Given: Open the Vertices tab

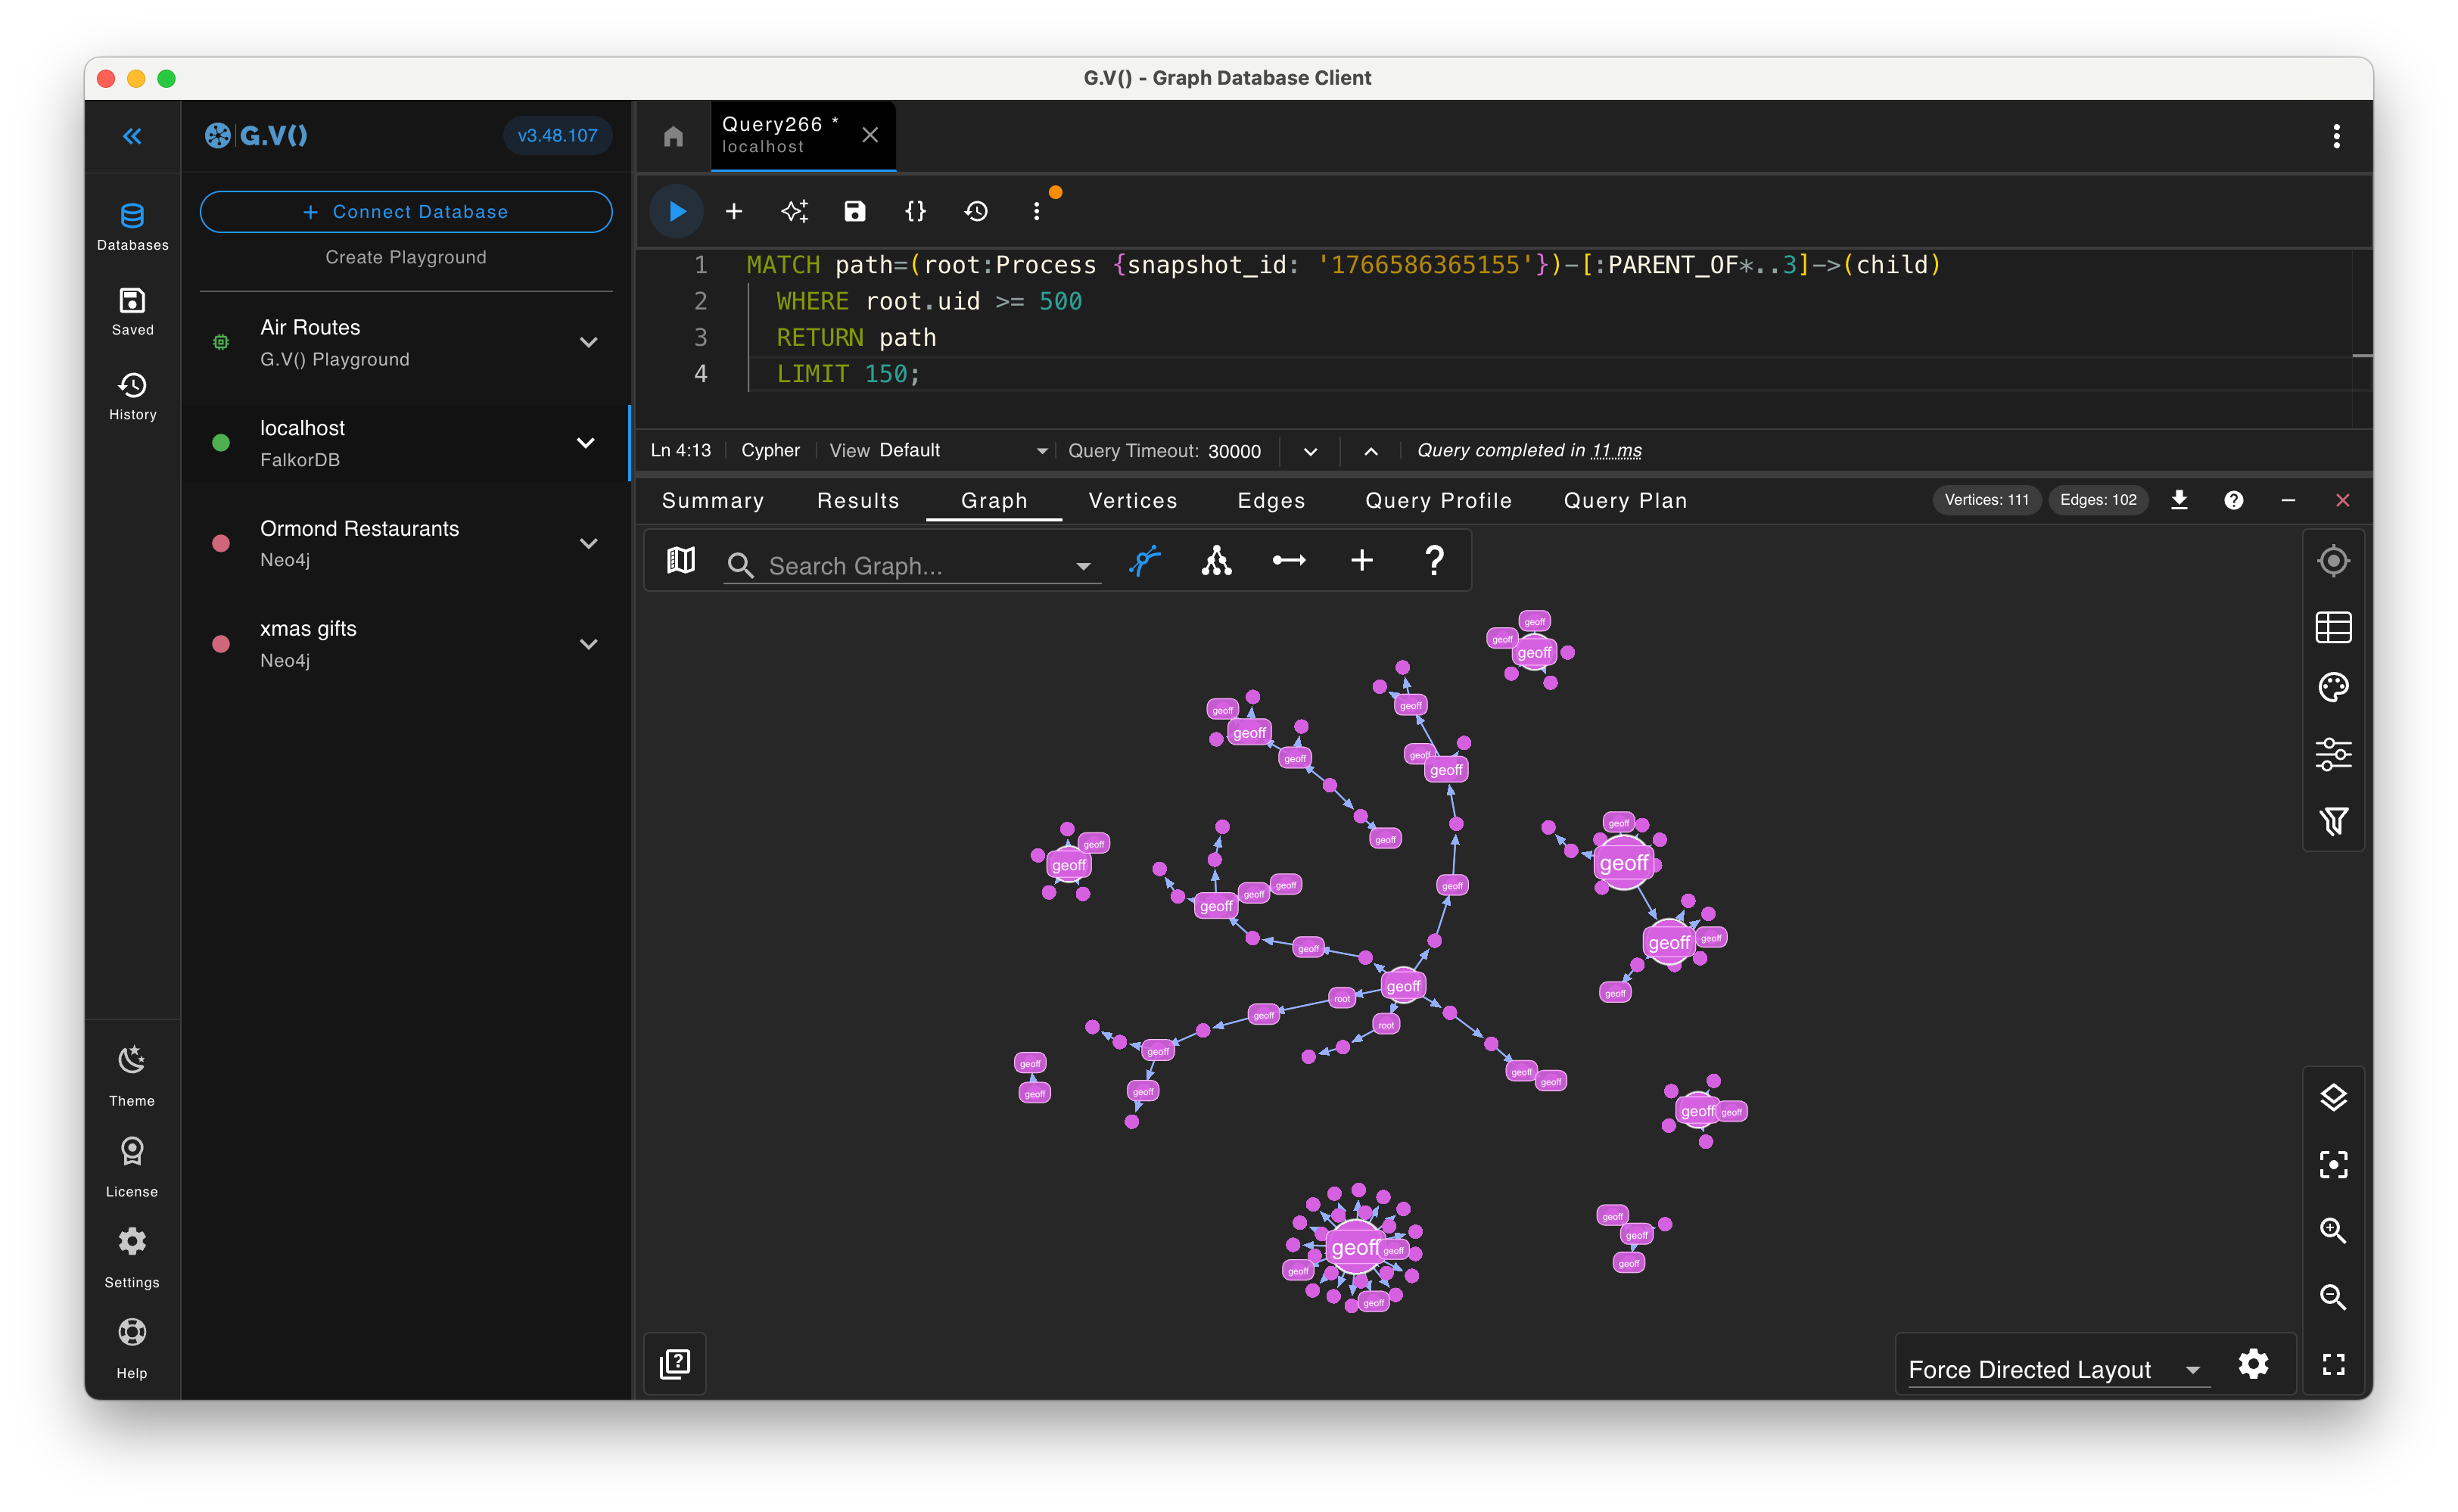Looking at the screenshot, I should pyautogui.click(x=1132, y=500).
